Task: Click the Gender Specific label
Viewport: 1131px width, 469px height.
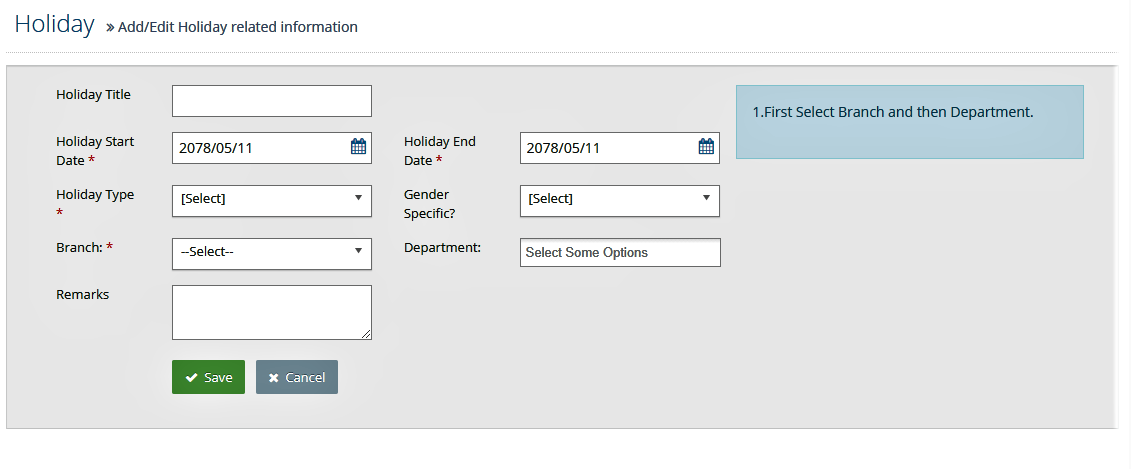Action: point(430,204)
